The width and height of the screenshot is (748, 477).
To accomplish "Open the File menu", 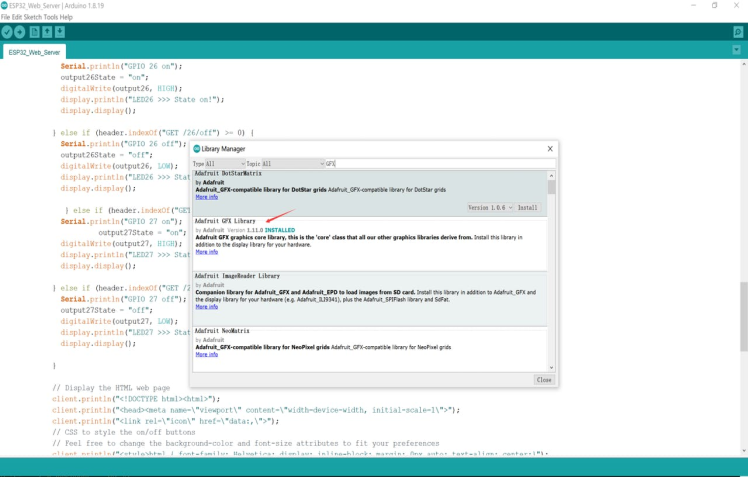I will pyautogui.click(x=7, y=17).
